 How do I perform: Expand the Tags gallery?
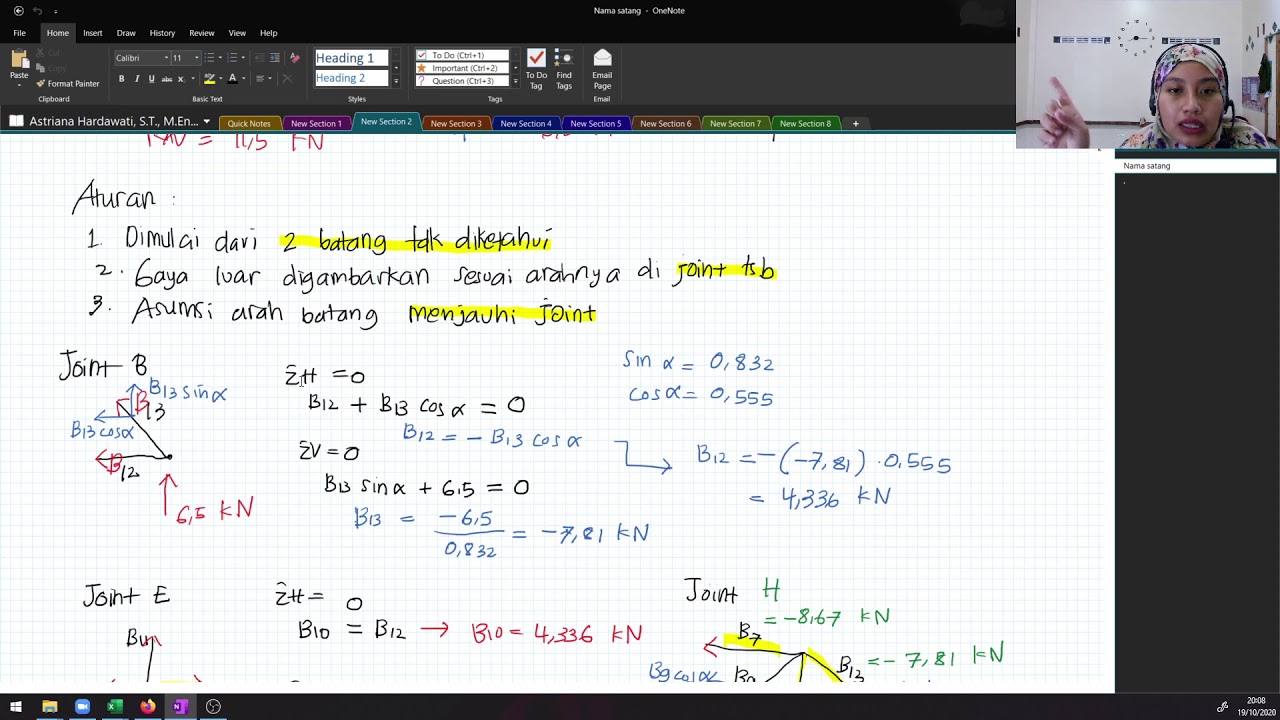pos(515,81)
